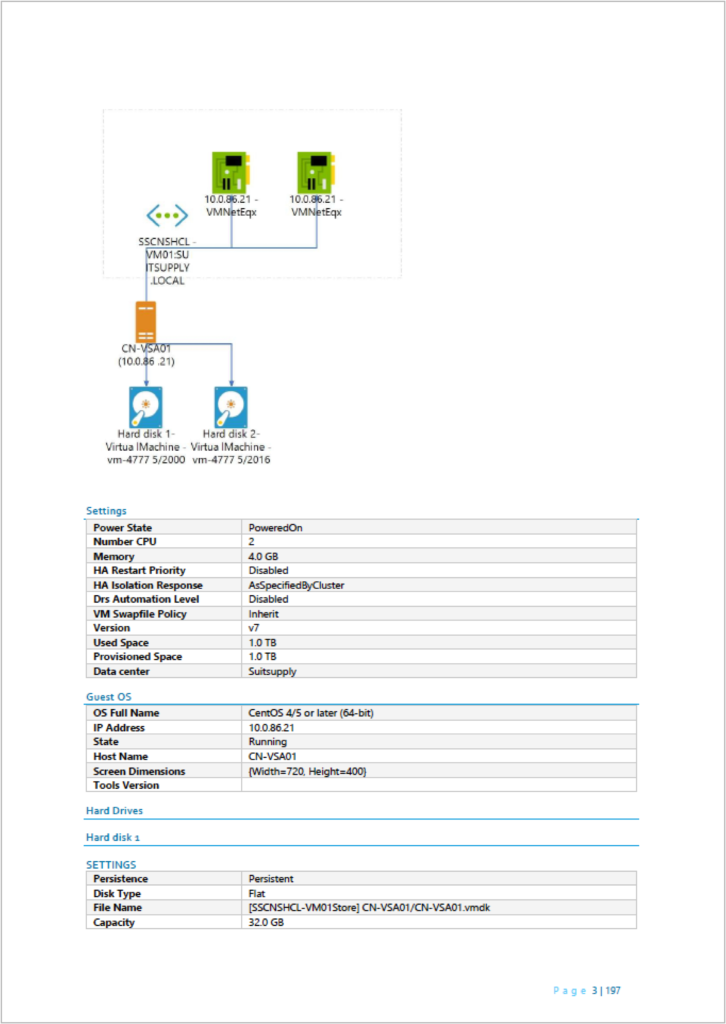Click the left green network adapter icon
Viewport: 726px width, 1024px height.
tap(231, 171)
